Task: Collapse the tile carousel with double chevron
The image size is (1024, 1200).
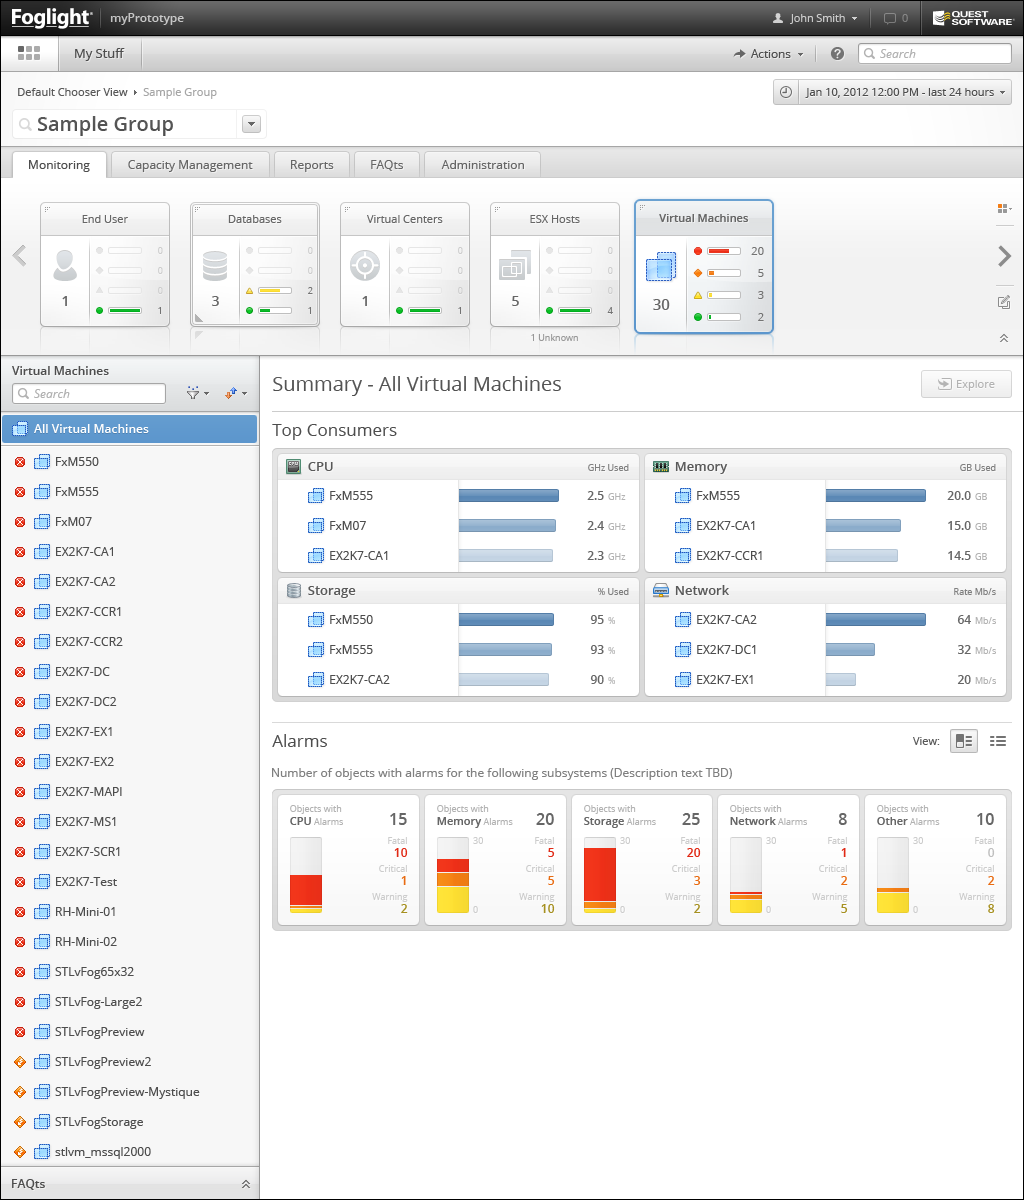Action: pyautogui.click(x=1004, y=339)
